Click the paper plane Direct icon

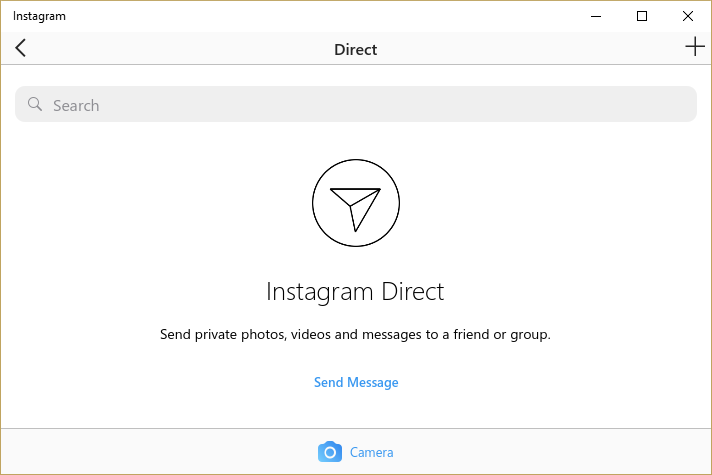(x=356, y=203)
